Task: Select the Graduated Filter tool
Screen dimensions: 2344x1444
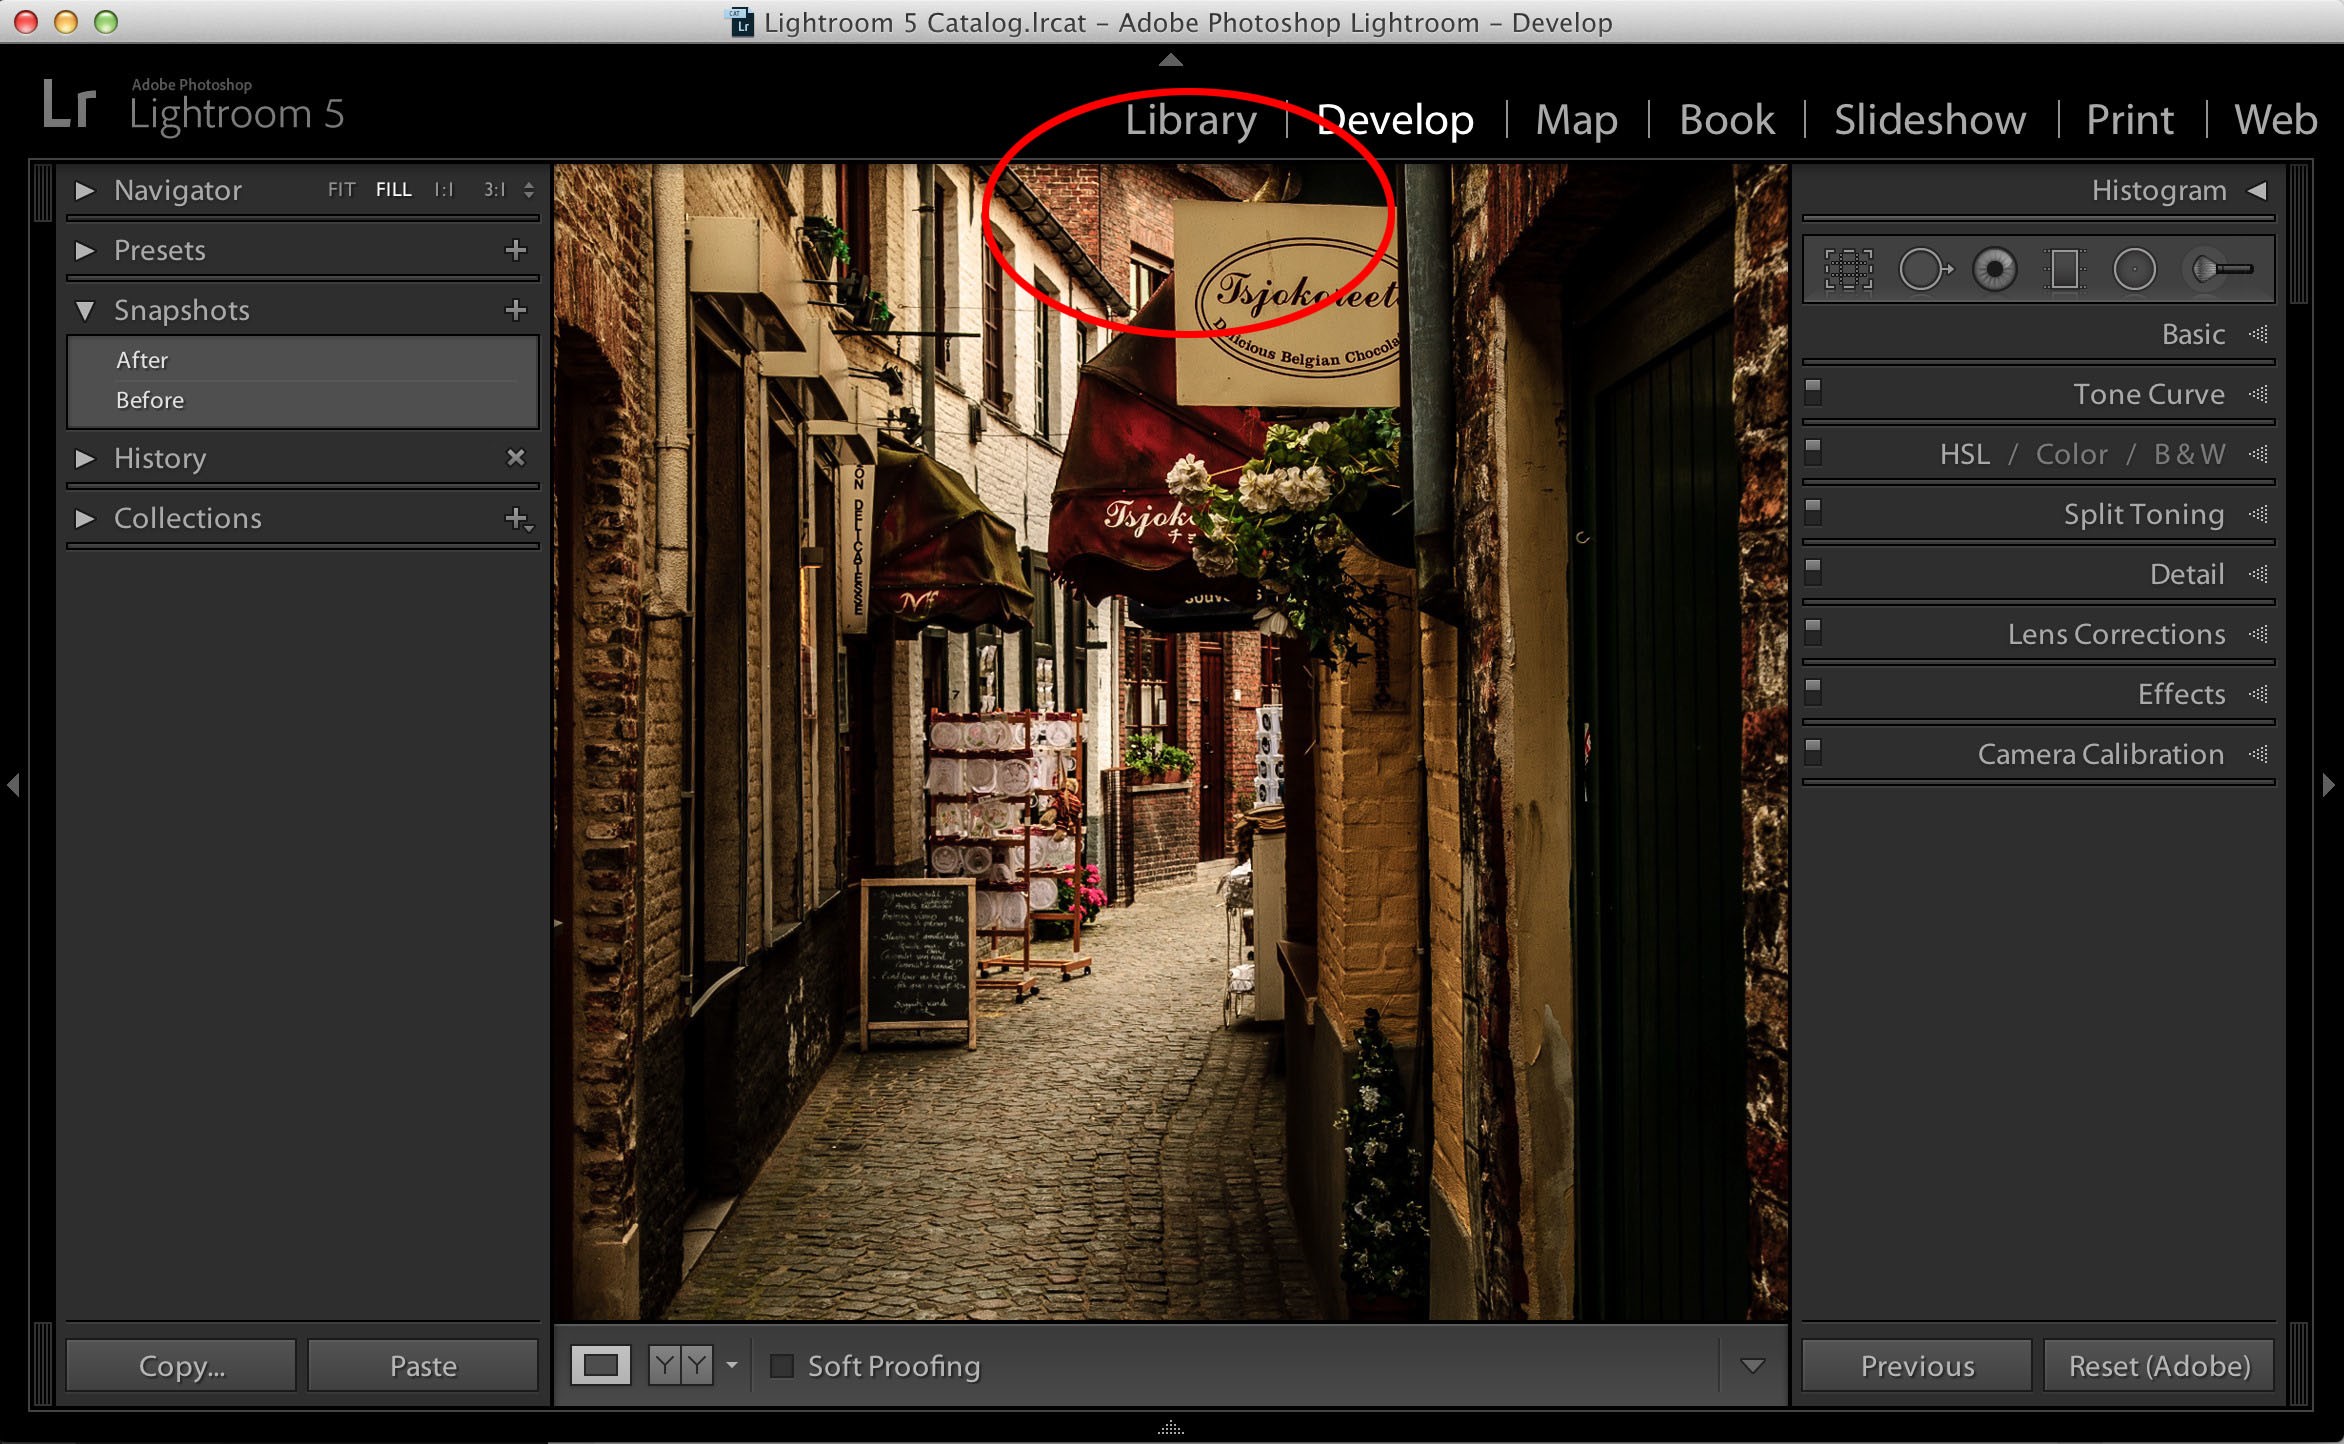Action: (2064, 270)
